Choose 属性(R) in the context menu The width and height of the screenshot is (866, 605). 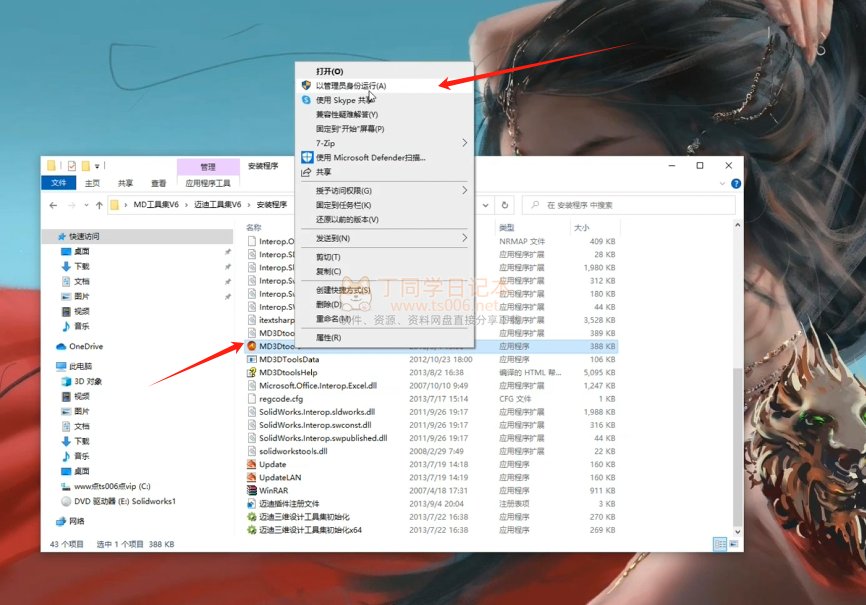click(x=328, y=338)
